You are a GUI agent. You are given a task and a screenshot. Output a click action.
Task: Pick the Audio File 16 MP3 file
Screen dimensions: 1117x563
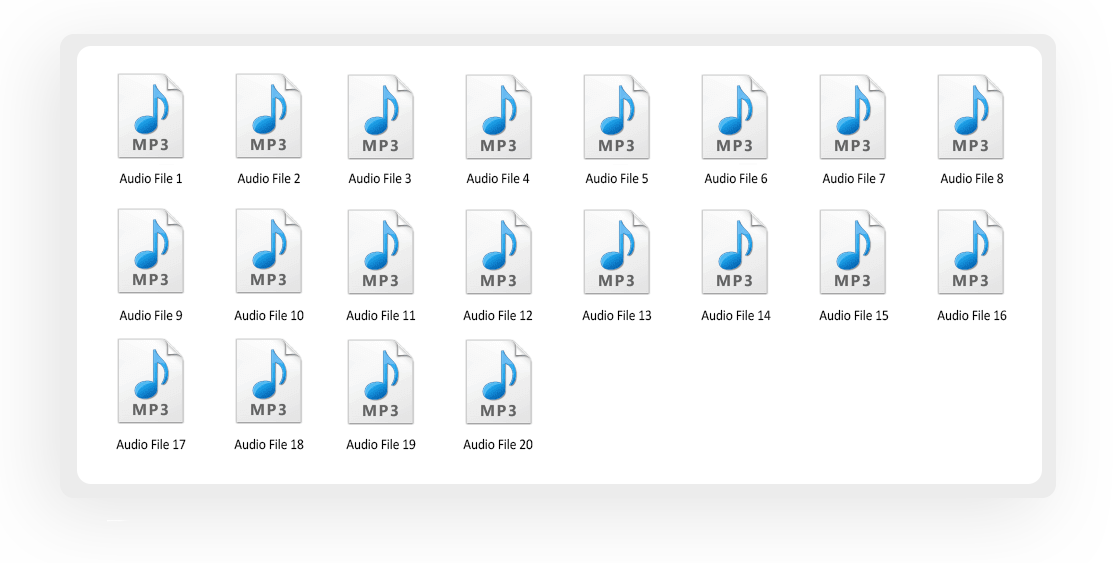pos(970,252)
